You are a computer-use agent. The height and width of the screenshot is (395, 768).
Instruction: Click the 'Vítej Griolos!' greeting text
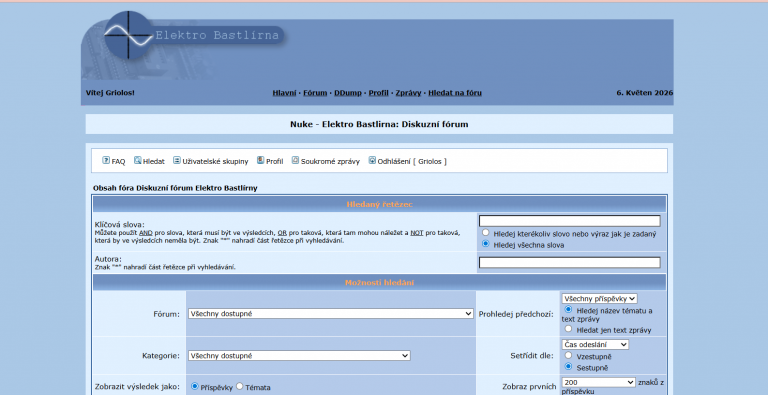[110, 93]
